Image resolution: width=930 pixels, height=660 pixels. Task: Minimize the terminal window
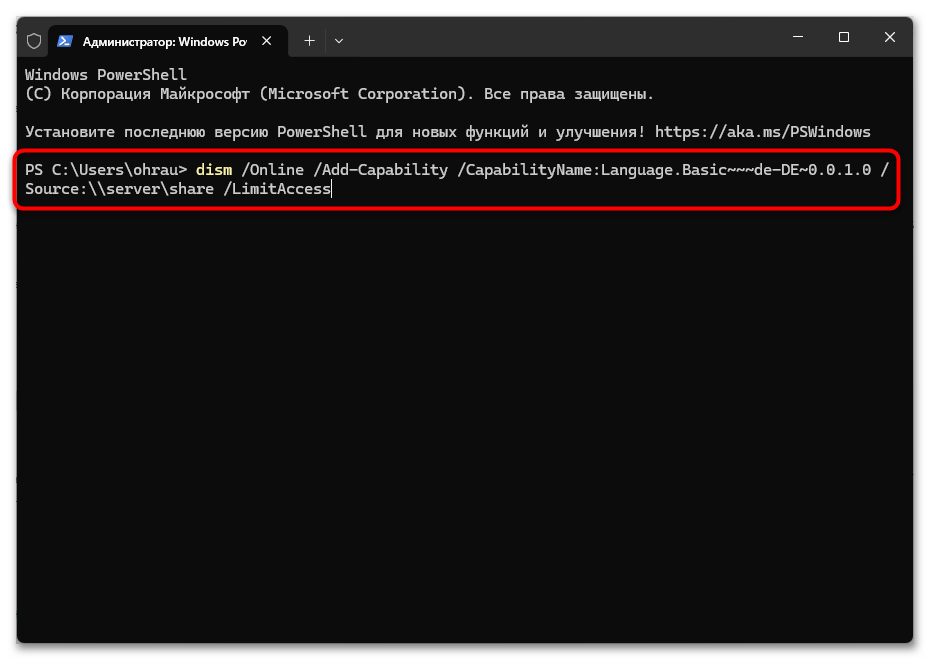[798, 37]
